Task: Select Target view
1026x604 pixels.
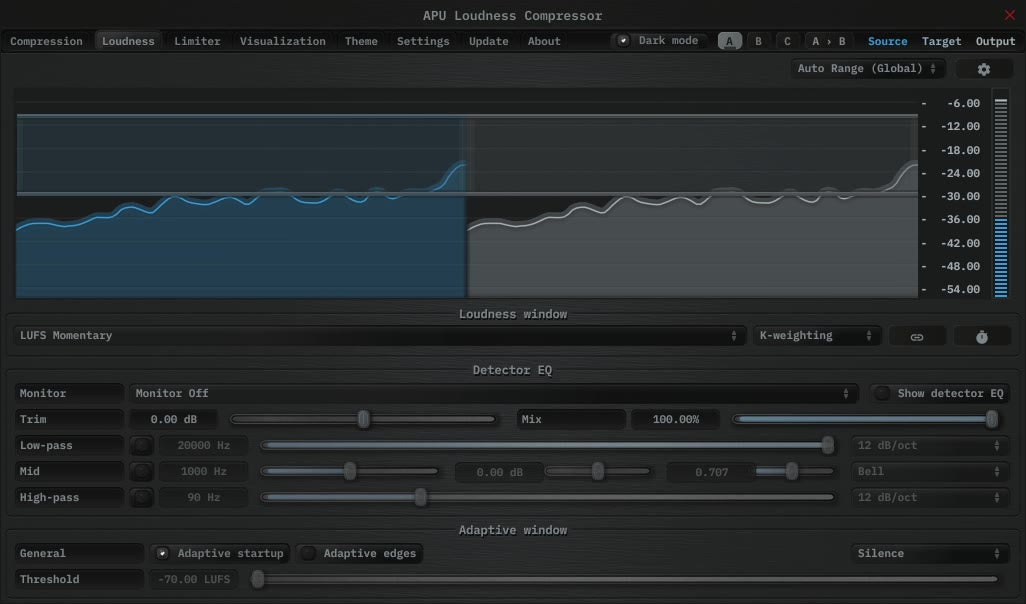Action: 942,41
